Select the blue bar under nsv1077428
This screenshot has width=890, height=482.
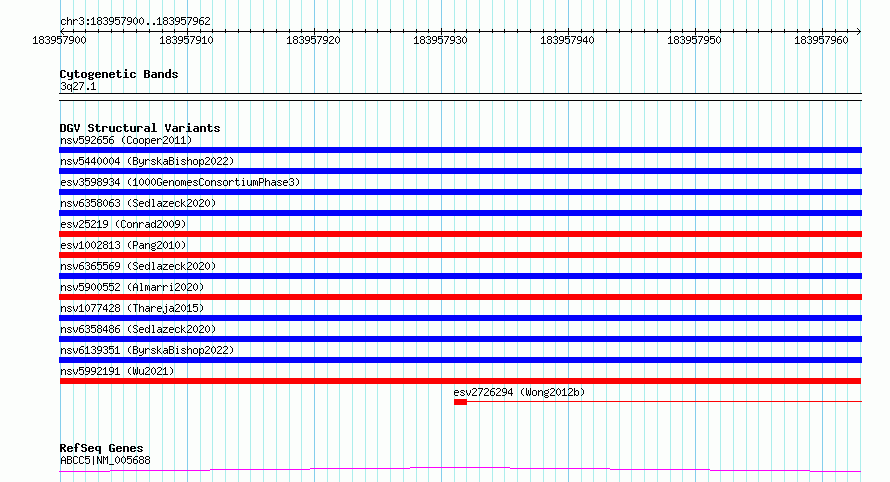pyautogui.click(x=460, y=318)
